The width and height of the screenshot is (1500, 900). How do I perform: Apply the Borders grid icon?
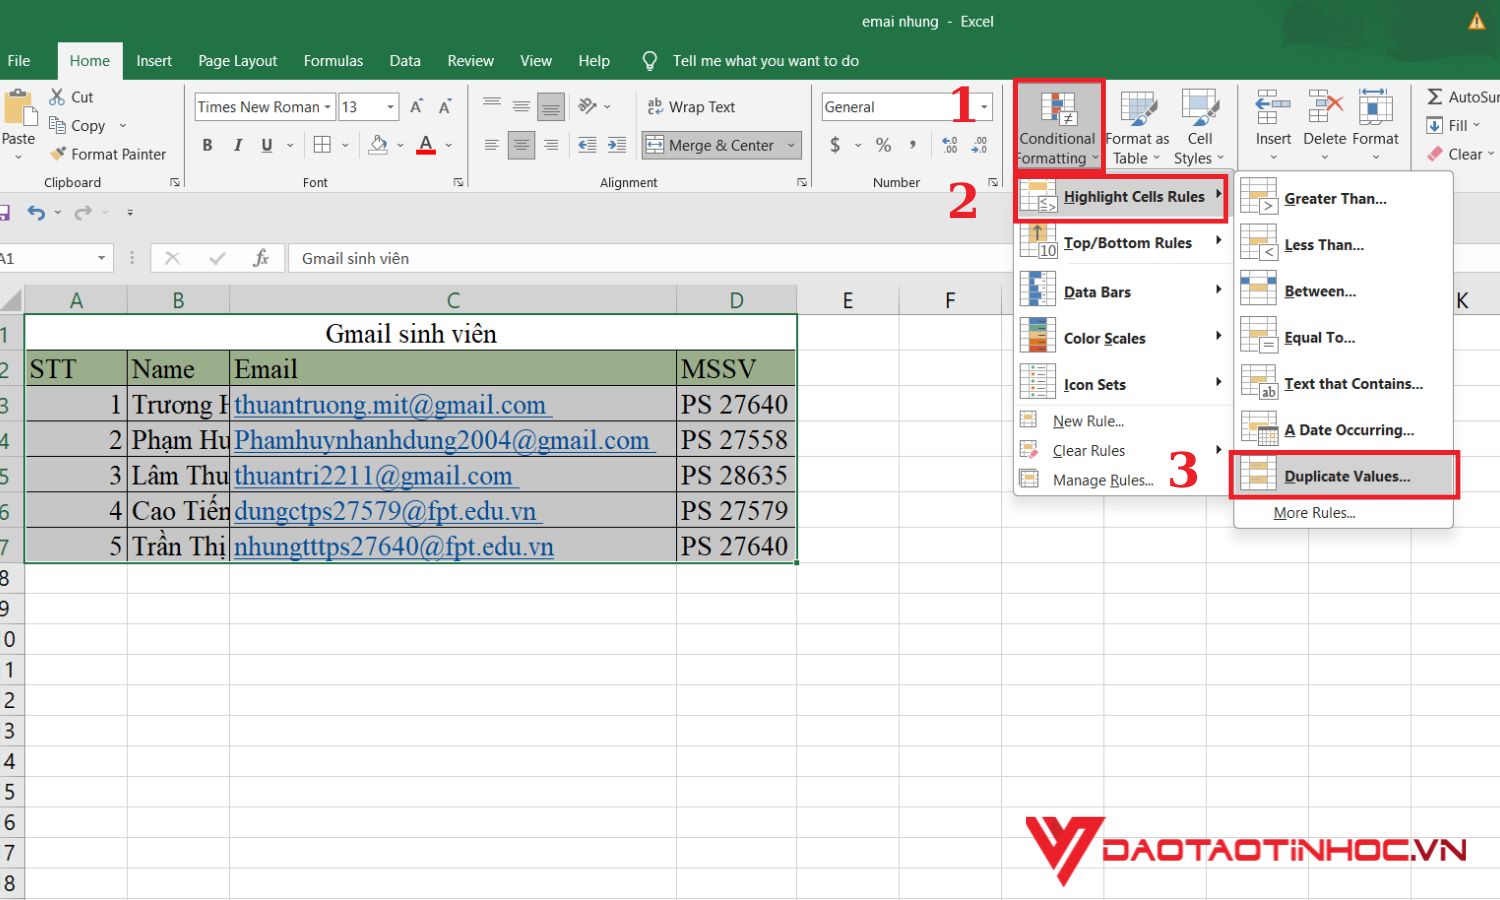(x=322, y=145)
